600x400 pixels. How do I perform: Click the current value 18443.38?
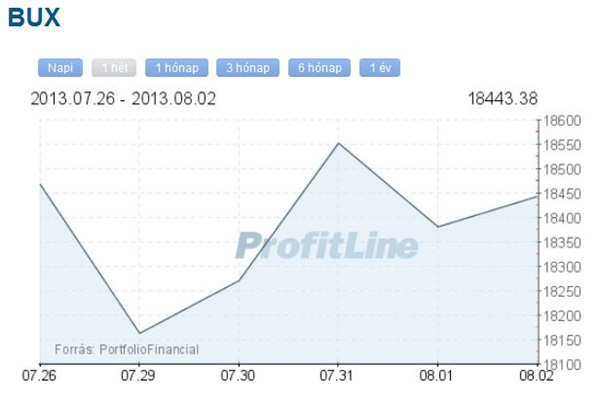(502, 98)
